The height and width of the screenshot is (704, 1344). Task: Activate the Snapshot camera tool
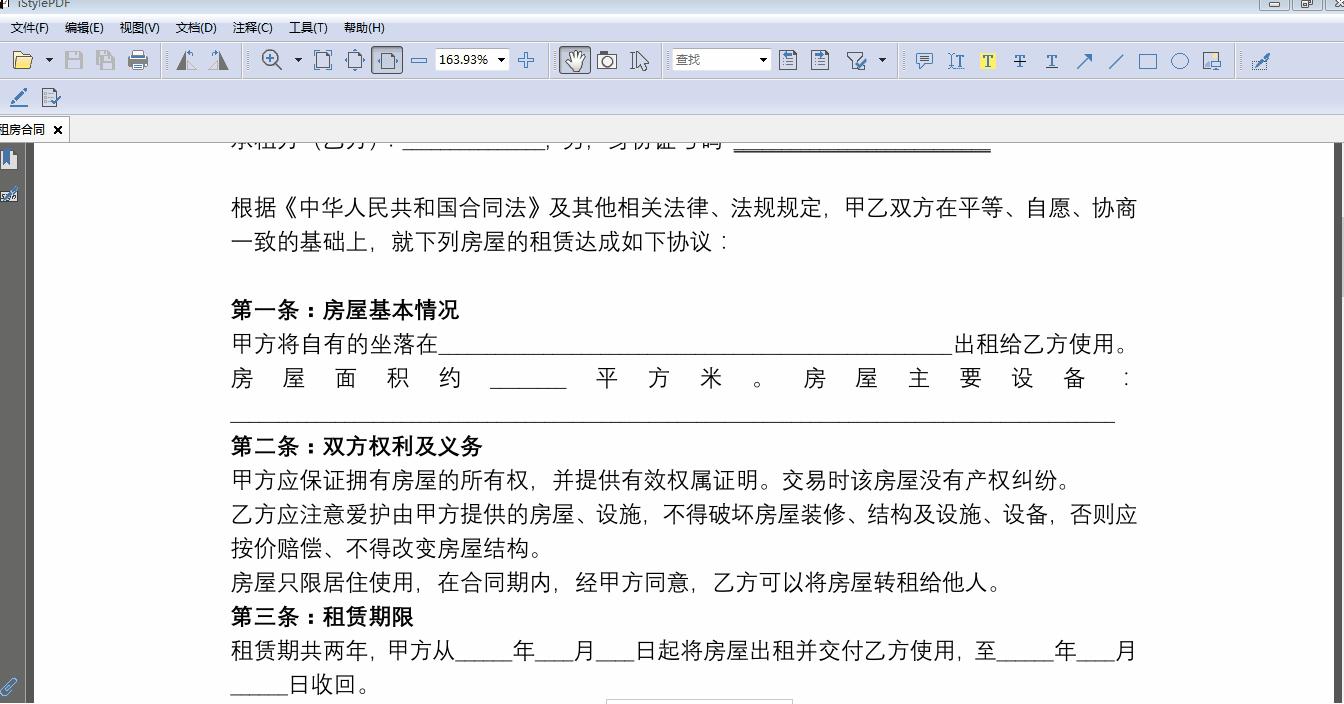[x=606, y=60]
